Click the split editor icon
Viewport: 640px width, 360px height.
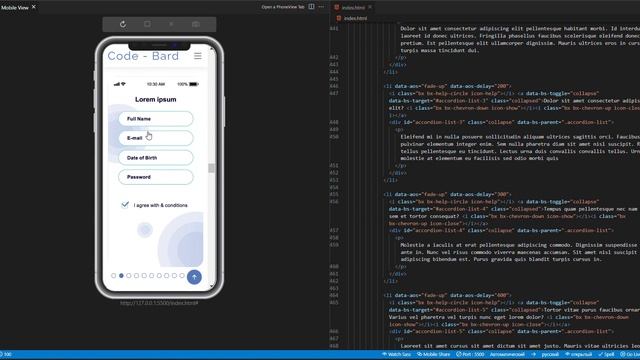tap(311, 7)
